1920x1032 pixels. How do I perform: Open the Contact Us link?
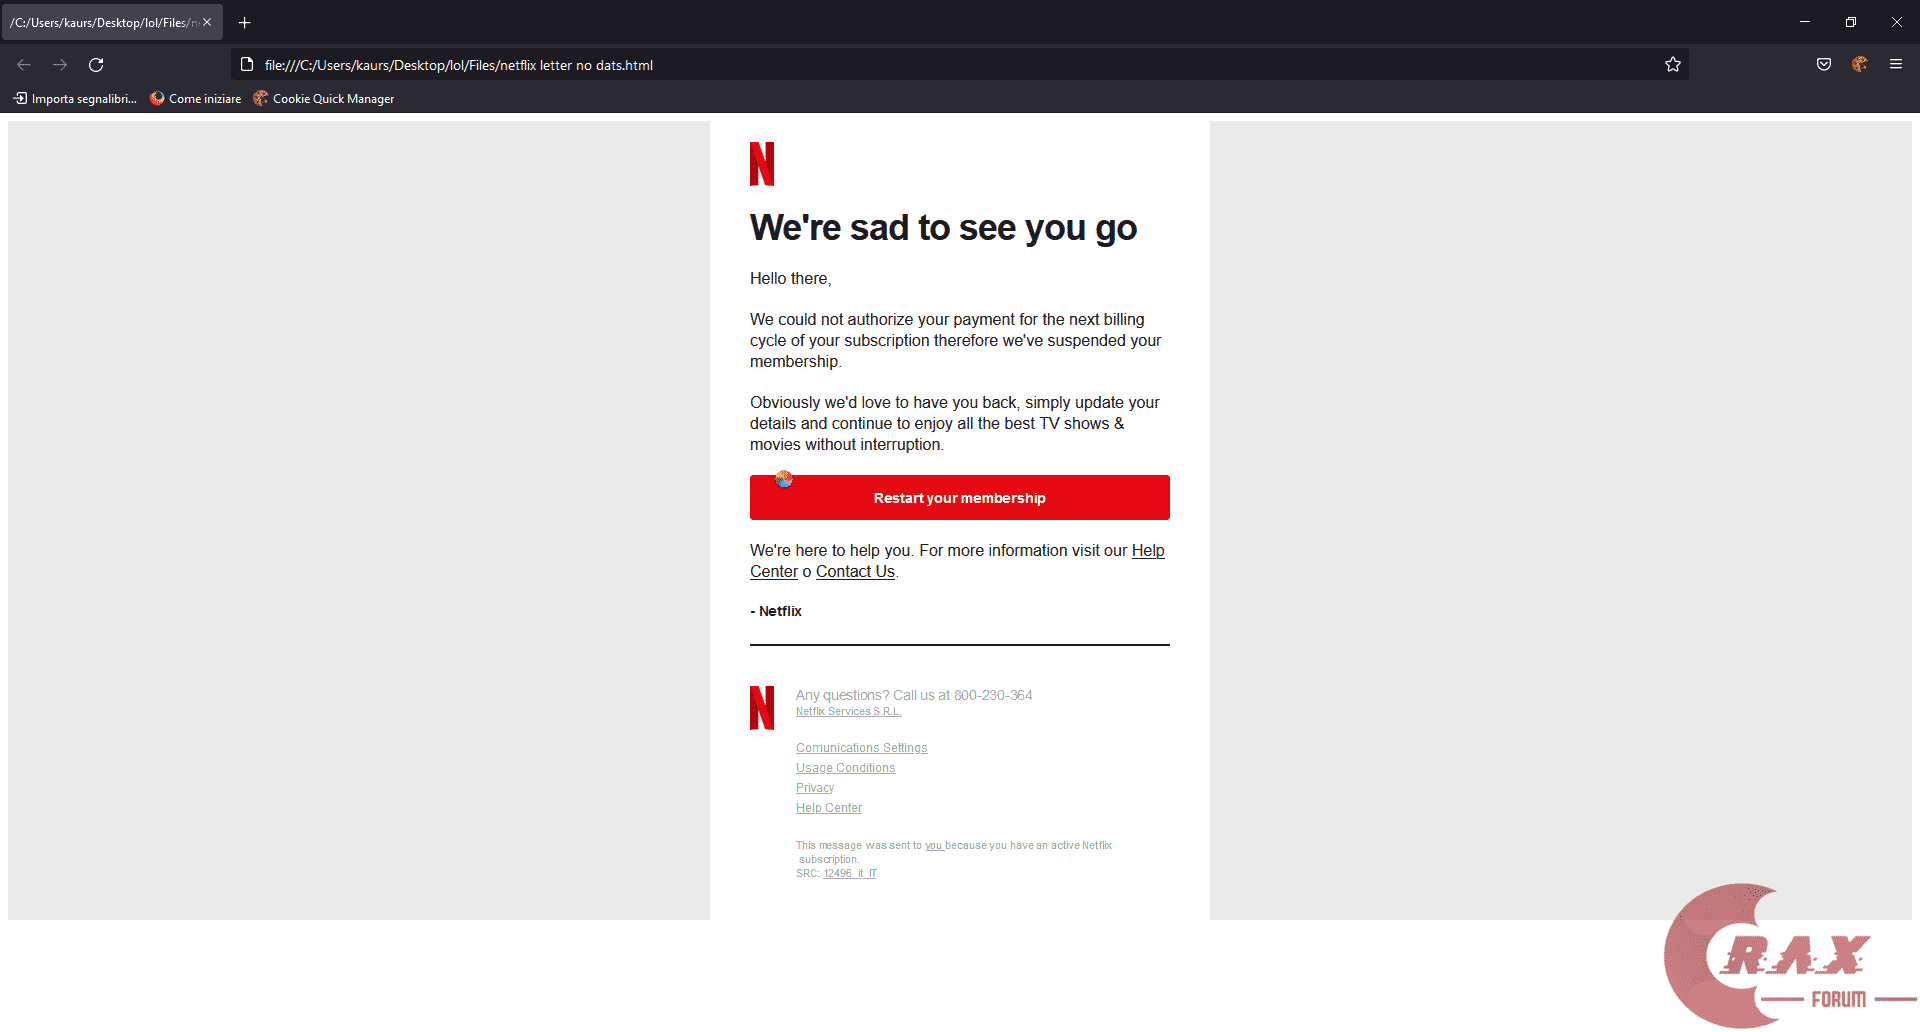pos(855,572)
